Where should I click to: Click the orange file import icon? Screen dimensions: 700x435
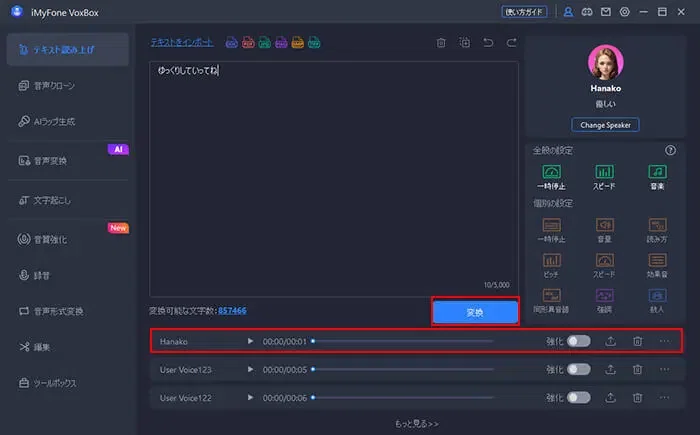click(298, 43)
